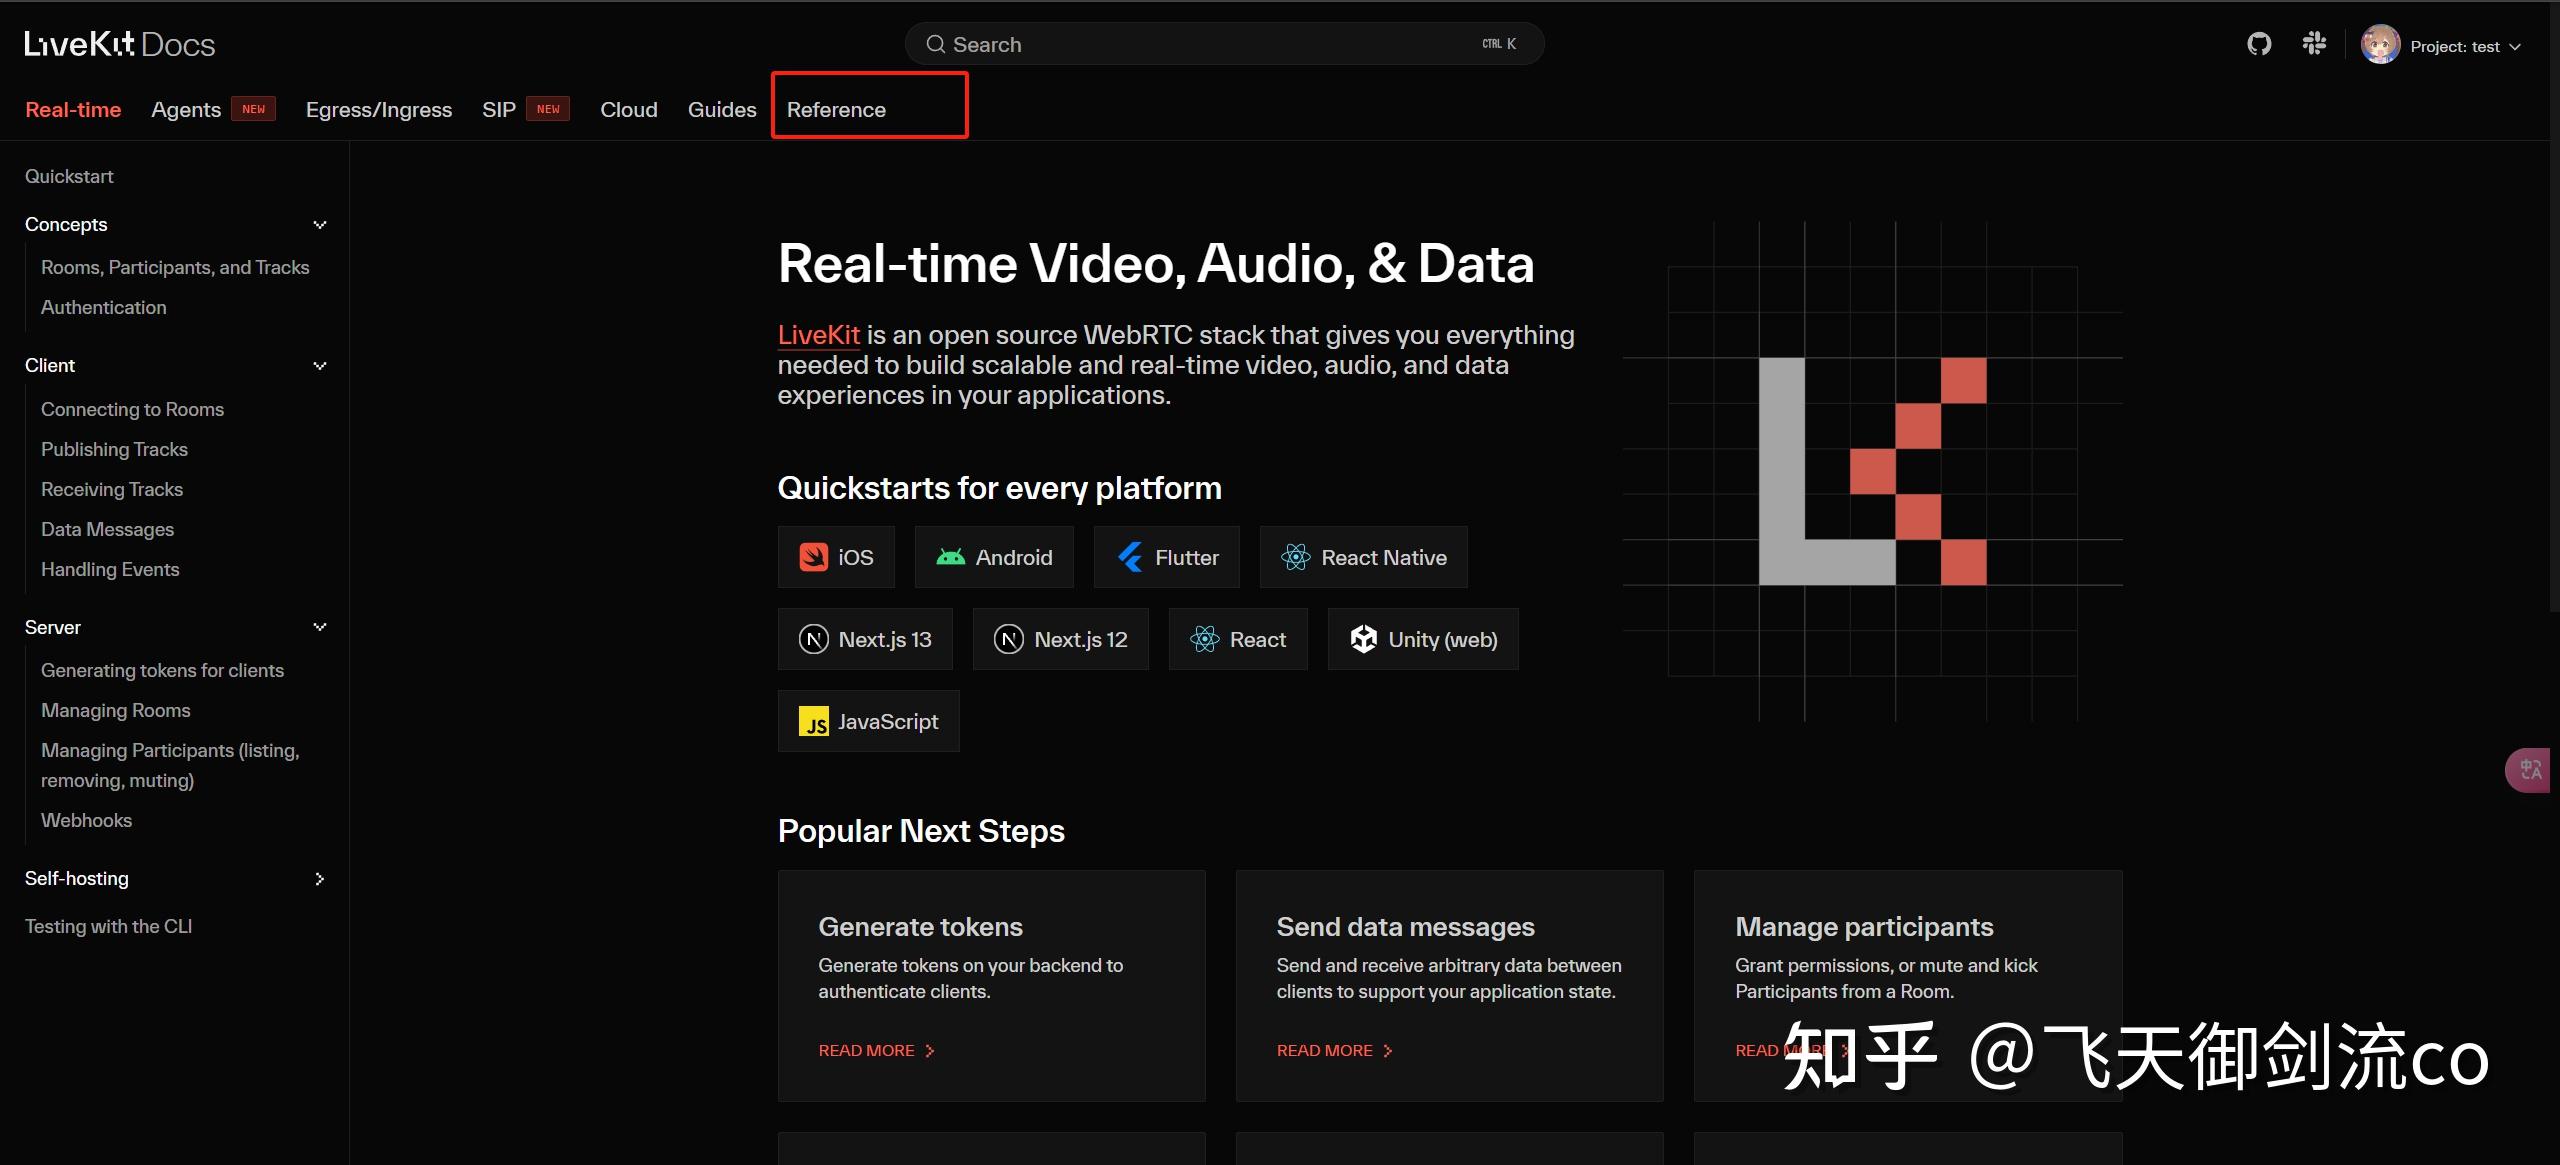Open the Slack community icon
Viewport: 2560px width, 1165px height.
click(x=2314, y=44)
